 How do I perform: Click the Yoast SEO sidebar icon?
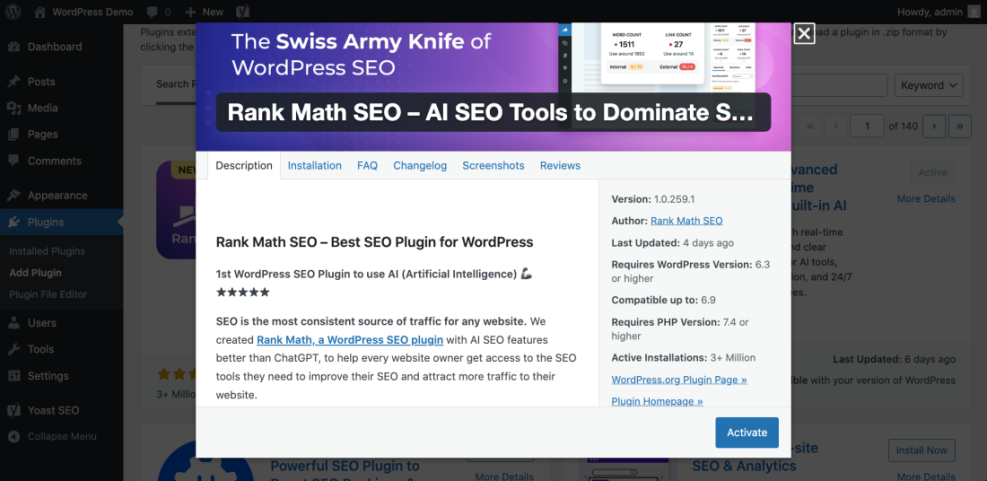(14, 410)
